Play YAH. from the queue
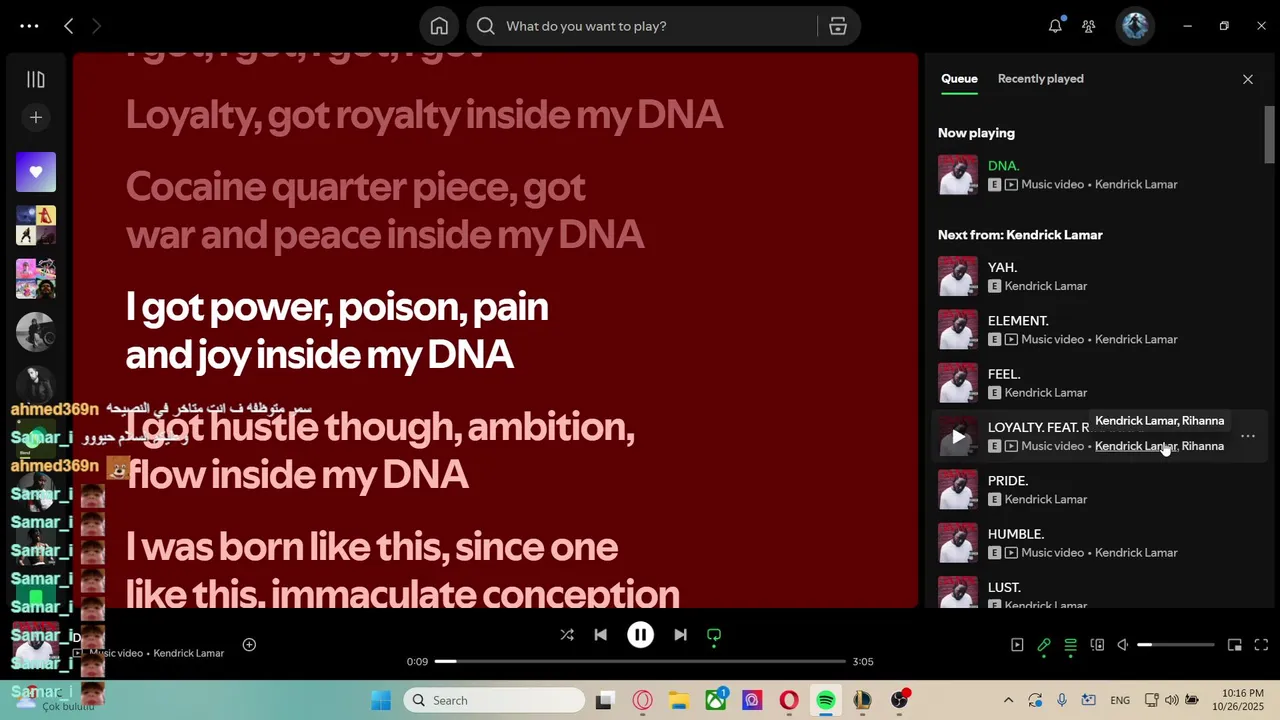 pyautogui.click(x=1098, y=276)
